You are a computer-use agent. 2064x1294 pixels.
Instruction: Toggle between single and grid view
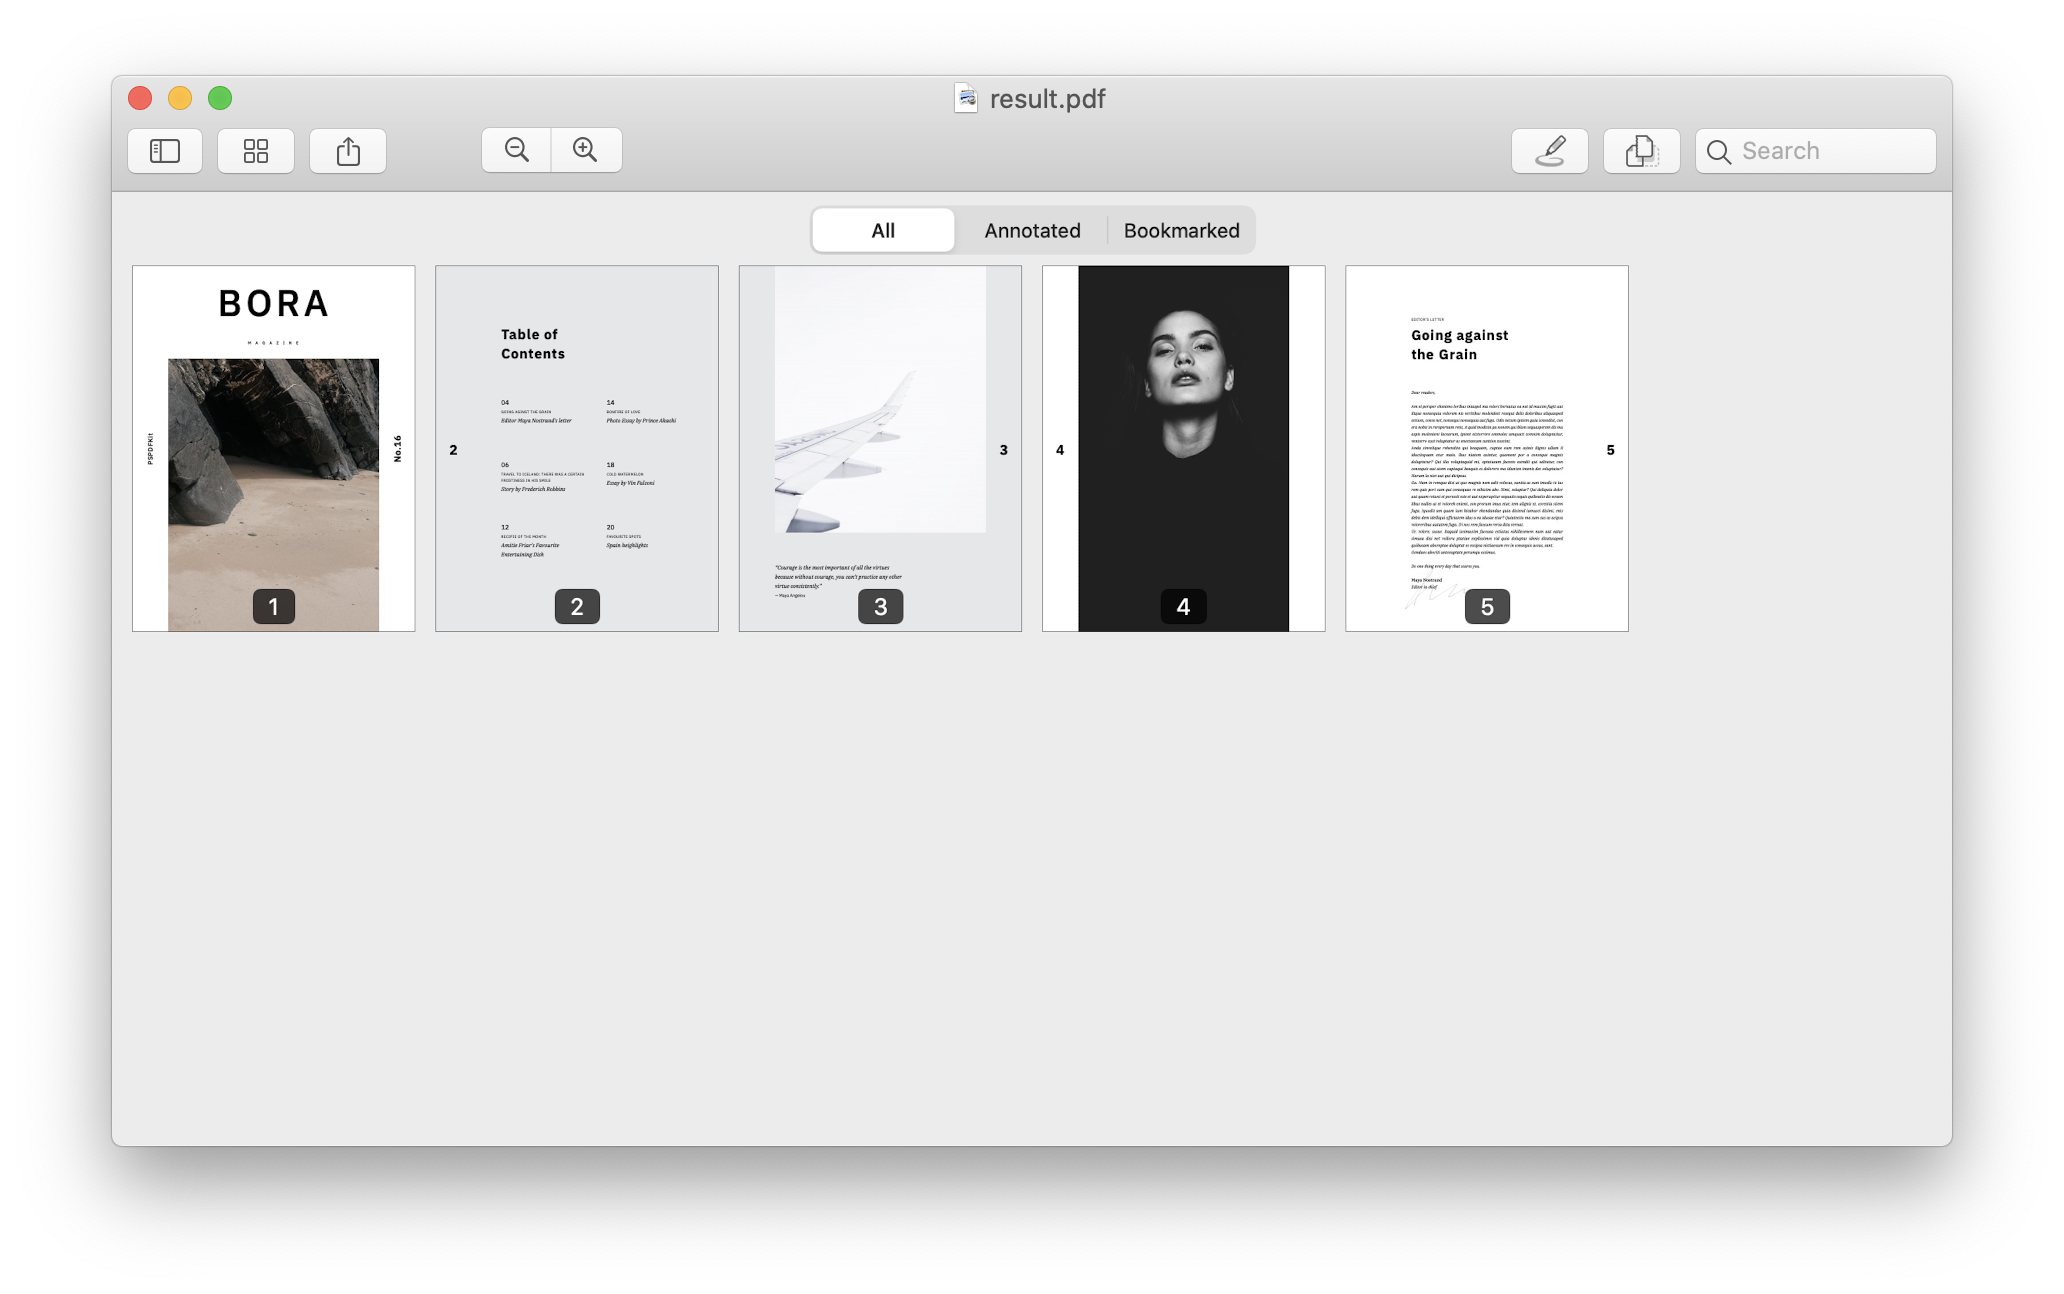(255, 149)
